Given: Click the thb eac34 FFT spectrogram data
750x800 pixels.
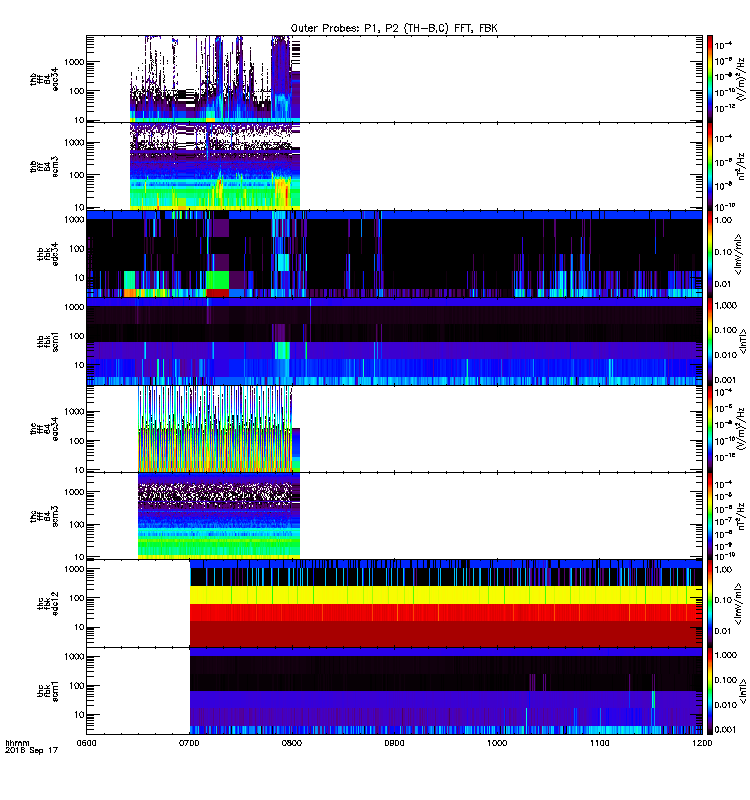Looking at the screenshot, I should (215, 79).
